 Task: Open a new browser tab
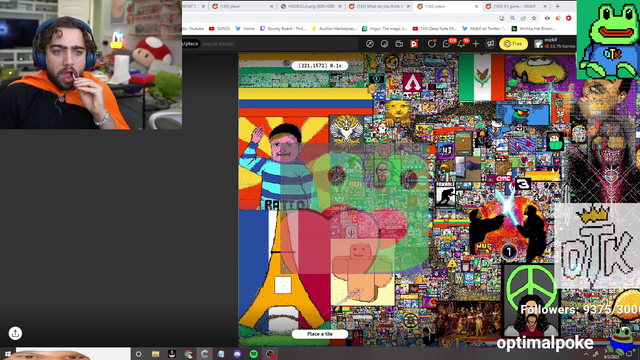tap(557, 7)
